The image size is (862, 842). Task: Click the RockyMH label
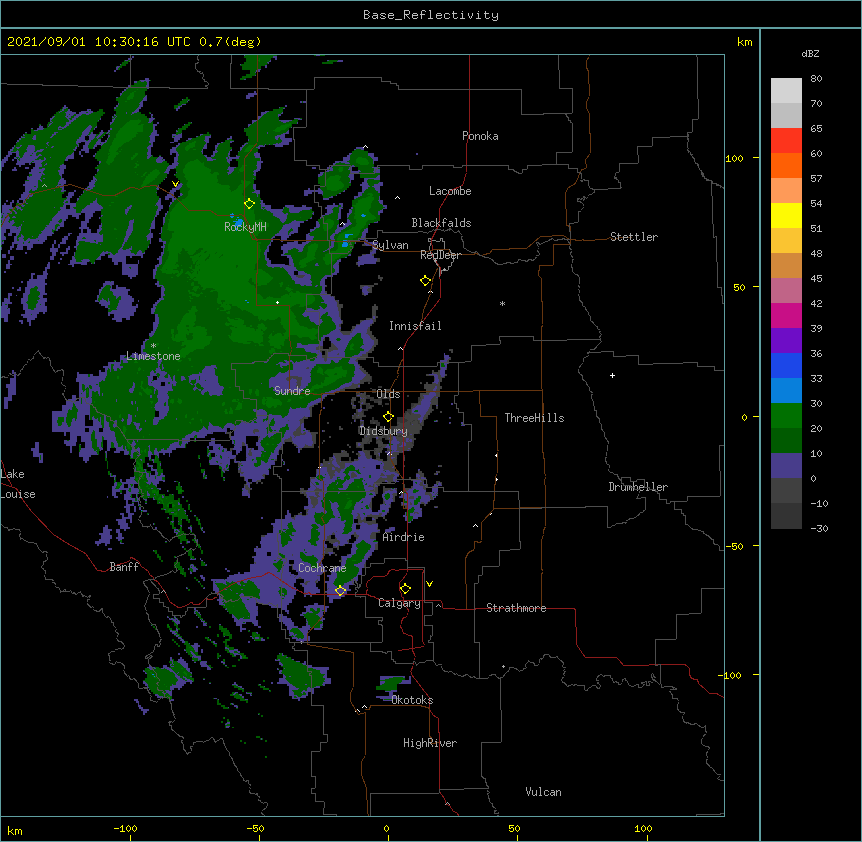pos(245,227)
